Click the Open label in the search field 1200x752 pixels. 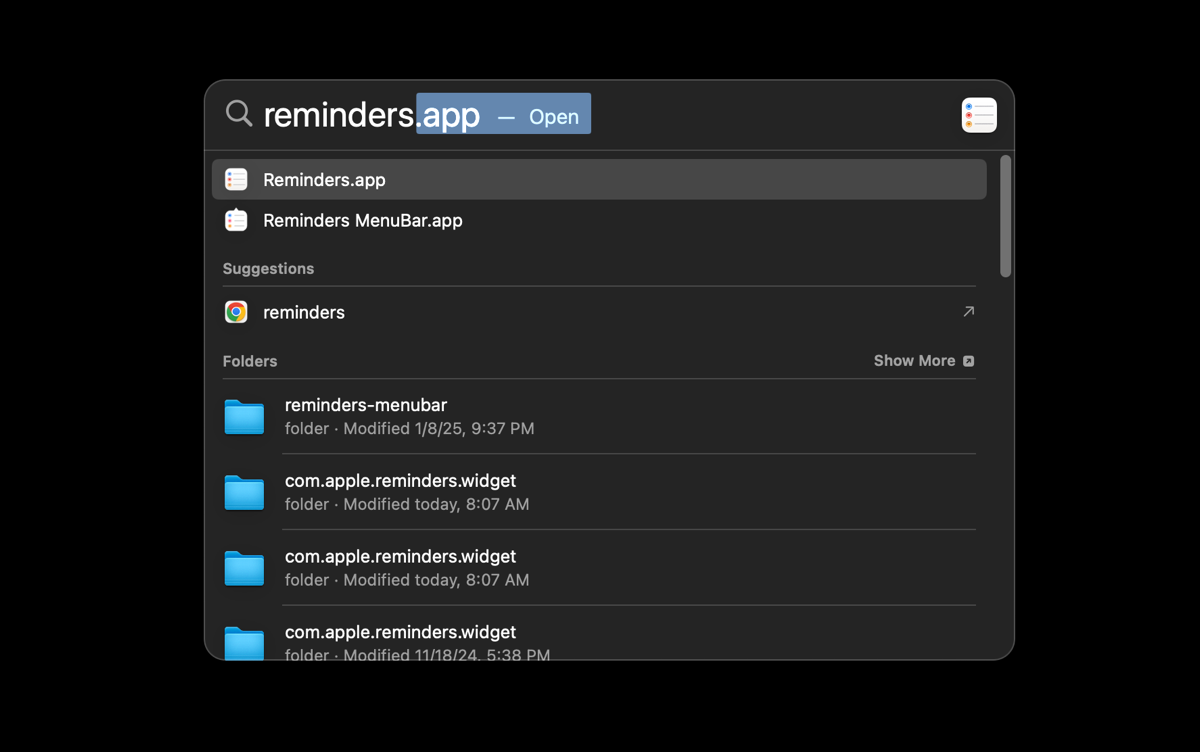click(554, 116)
